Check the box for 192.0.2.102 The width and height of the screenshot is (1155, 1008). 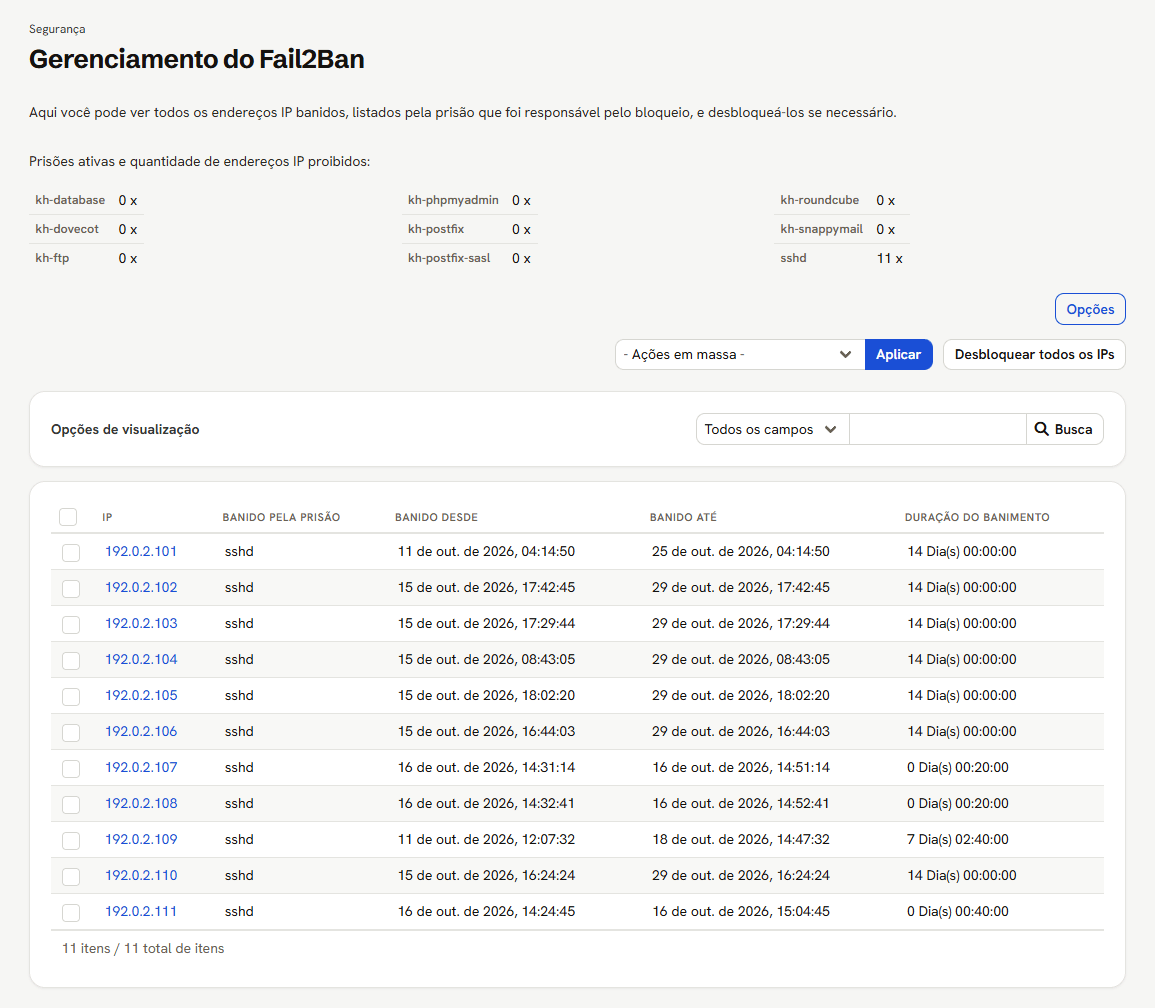pyautogui.click(x=71, y=588)
